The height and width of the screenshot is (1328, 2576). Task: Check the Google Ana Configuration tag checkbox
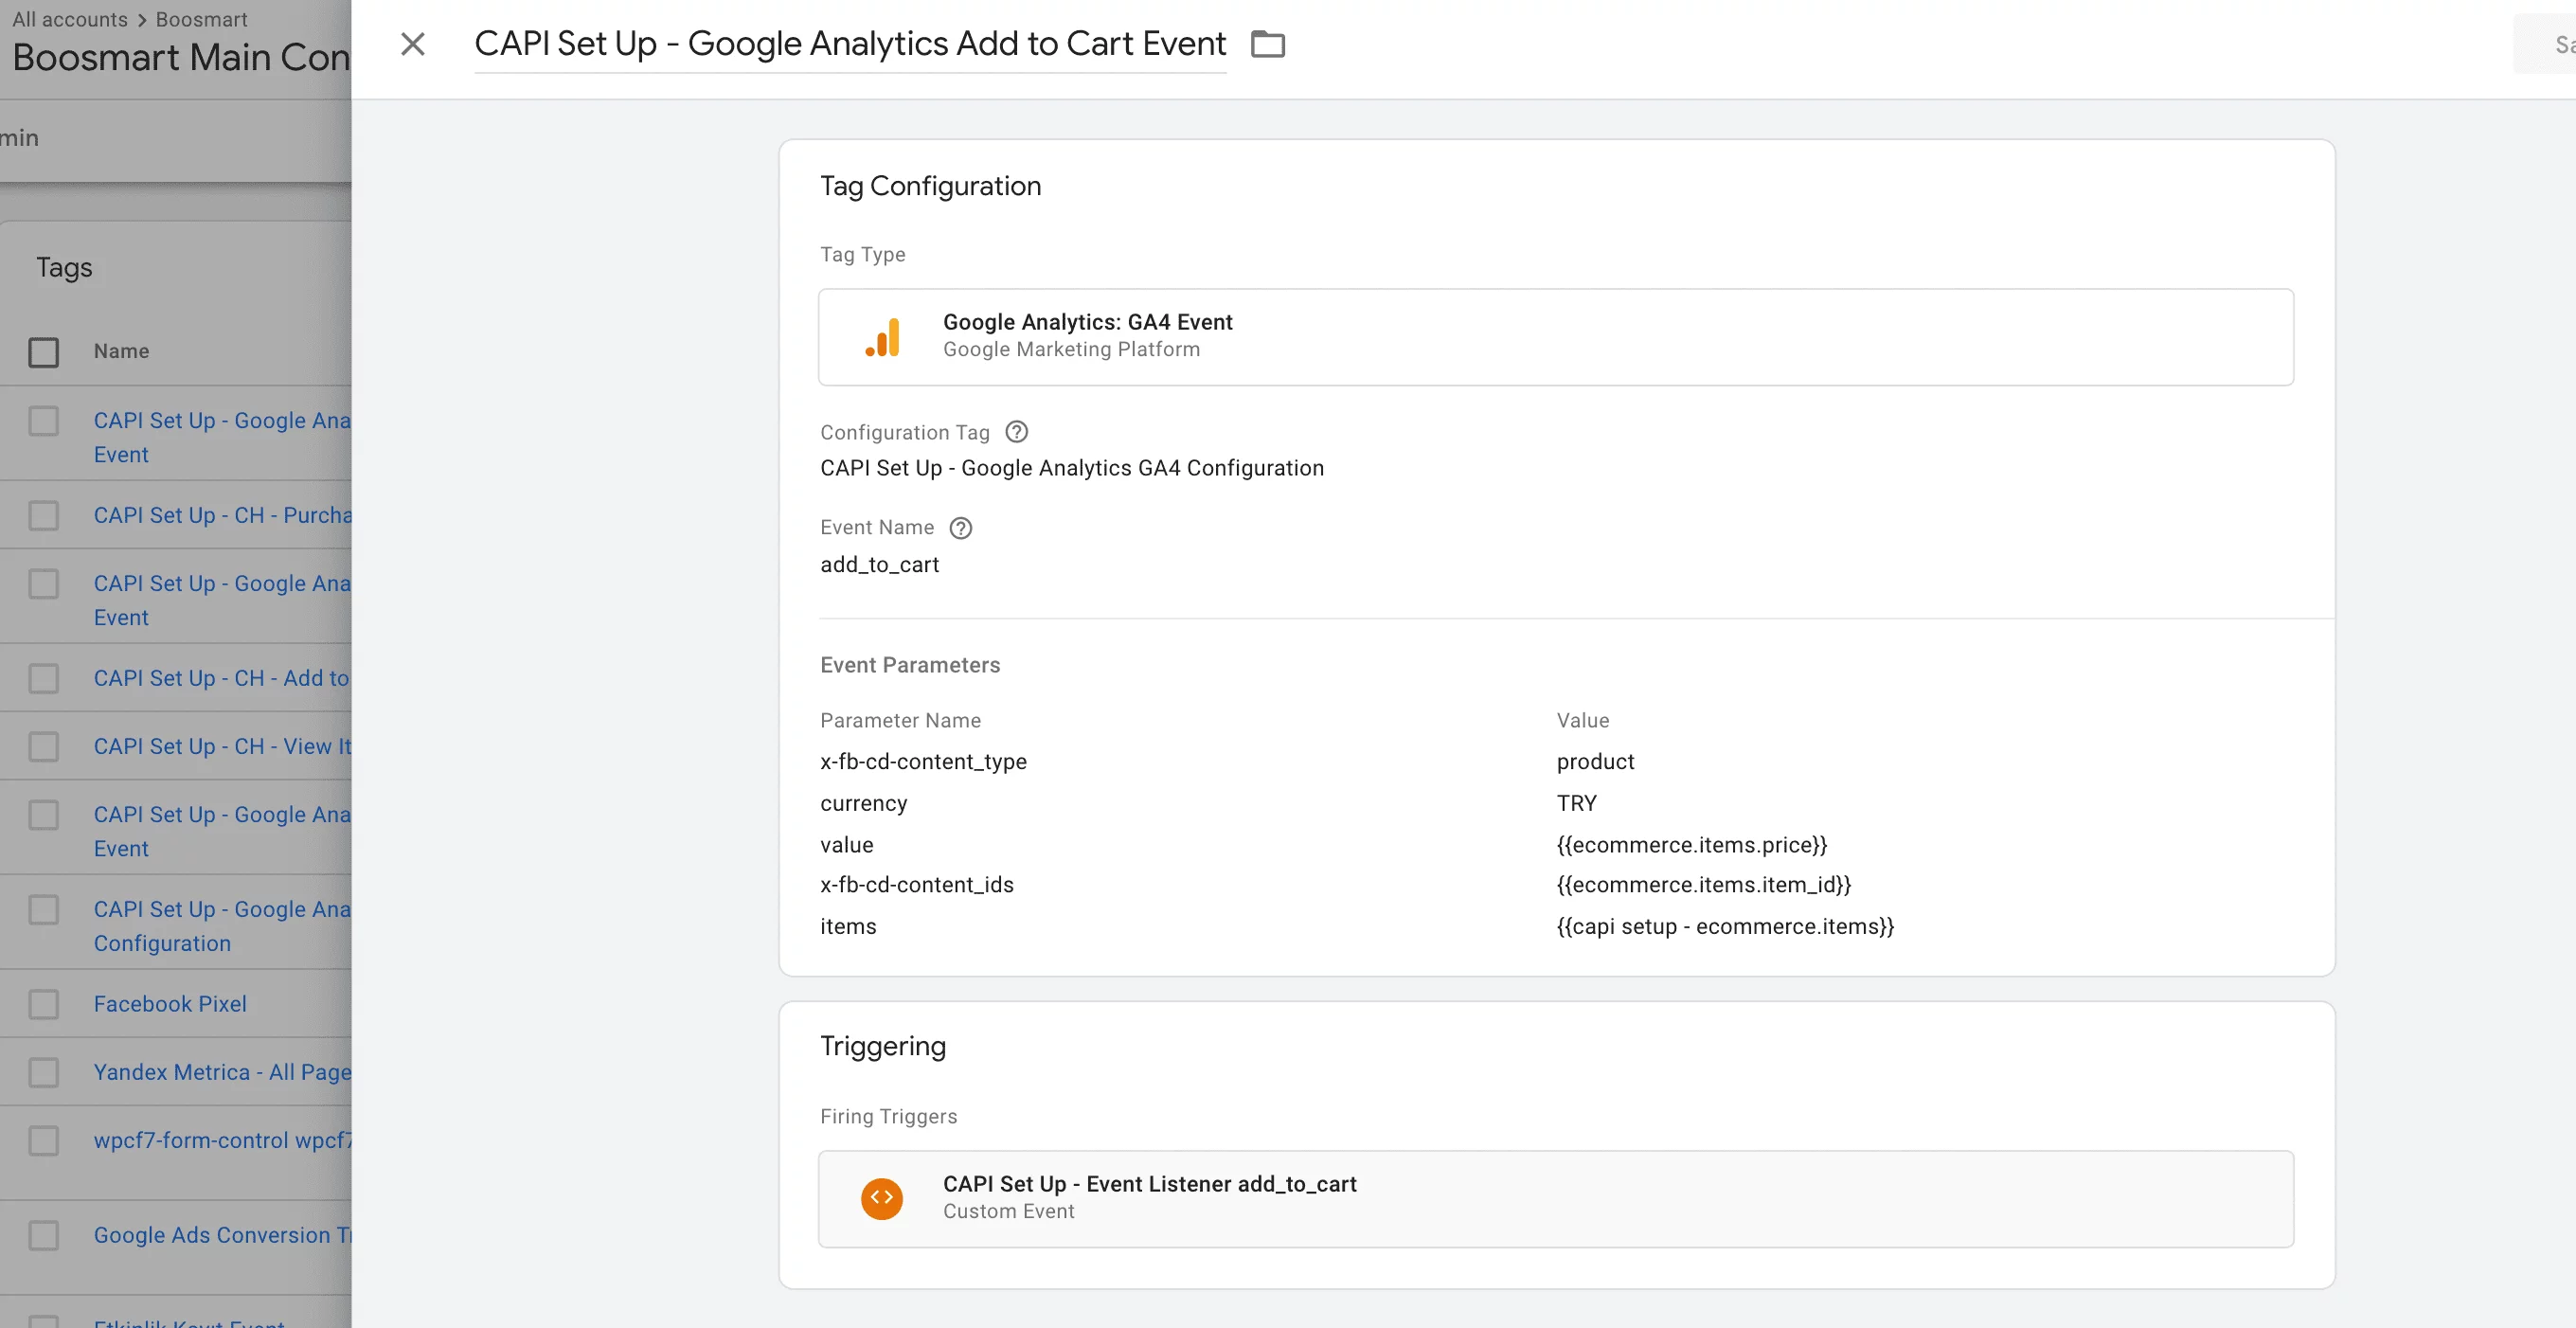click(x=43, y=910)
